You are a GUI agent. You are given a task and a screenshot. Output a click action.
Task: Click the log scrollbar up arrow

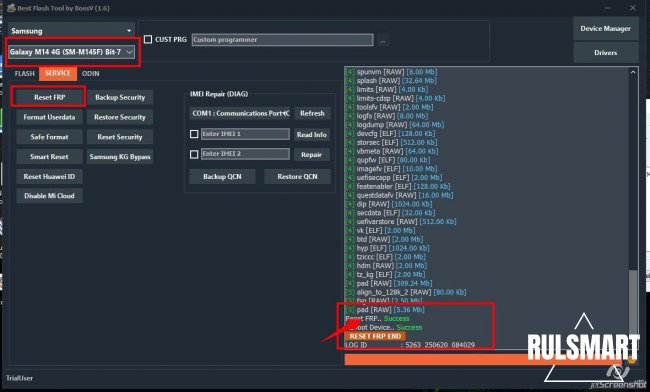pyautogui.click(x=633, y=72)
